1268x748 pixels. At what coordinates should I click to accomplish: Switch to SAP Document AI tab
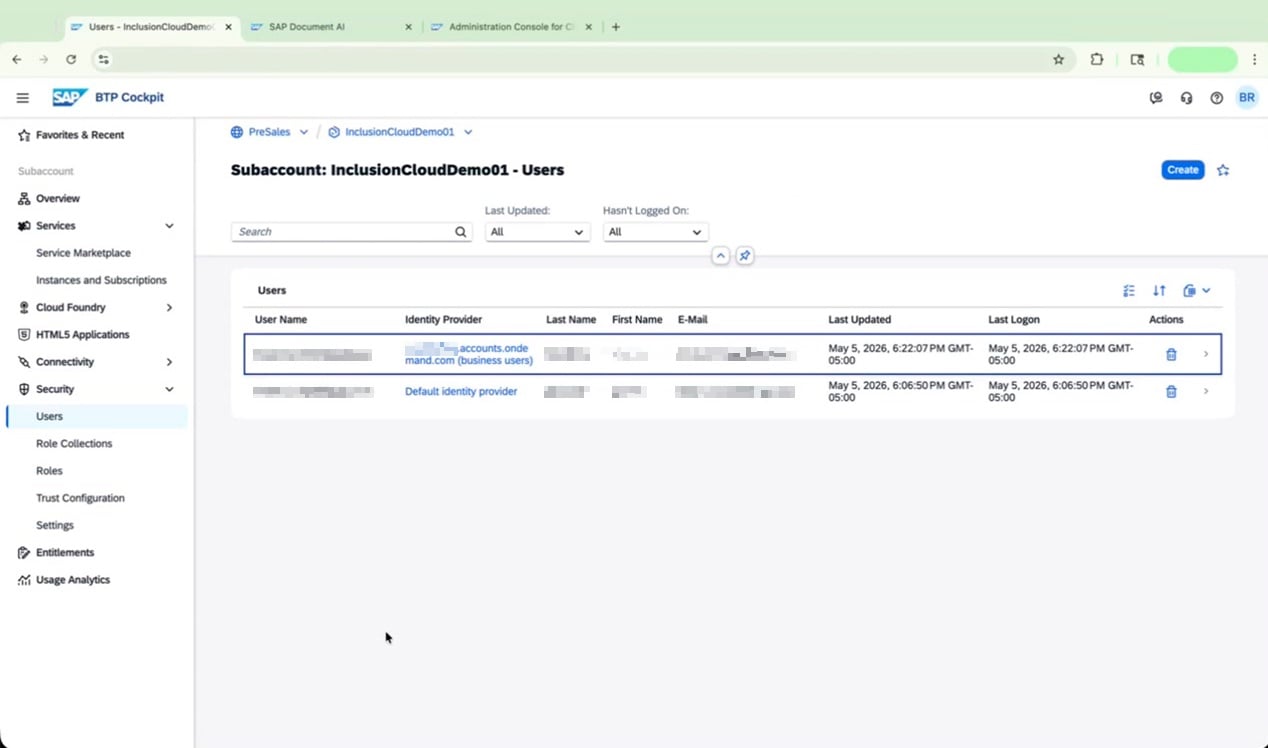[x=332, y=27]
